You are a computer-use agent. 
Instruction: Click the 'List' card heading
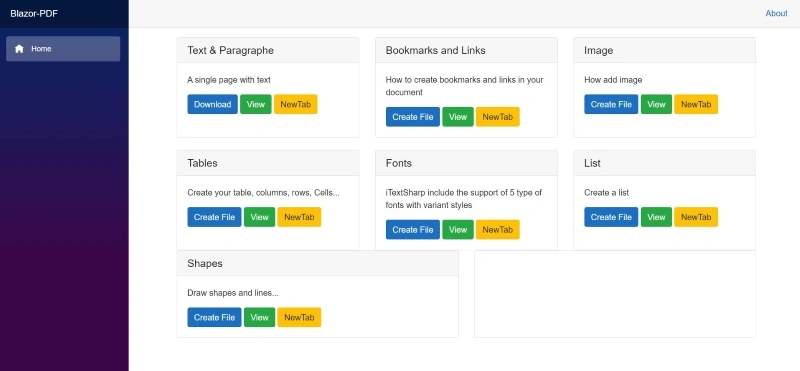coord(592,163)
